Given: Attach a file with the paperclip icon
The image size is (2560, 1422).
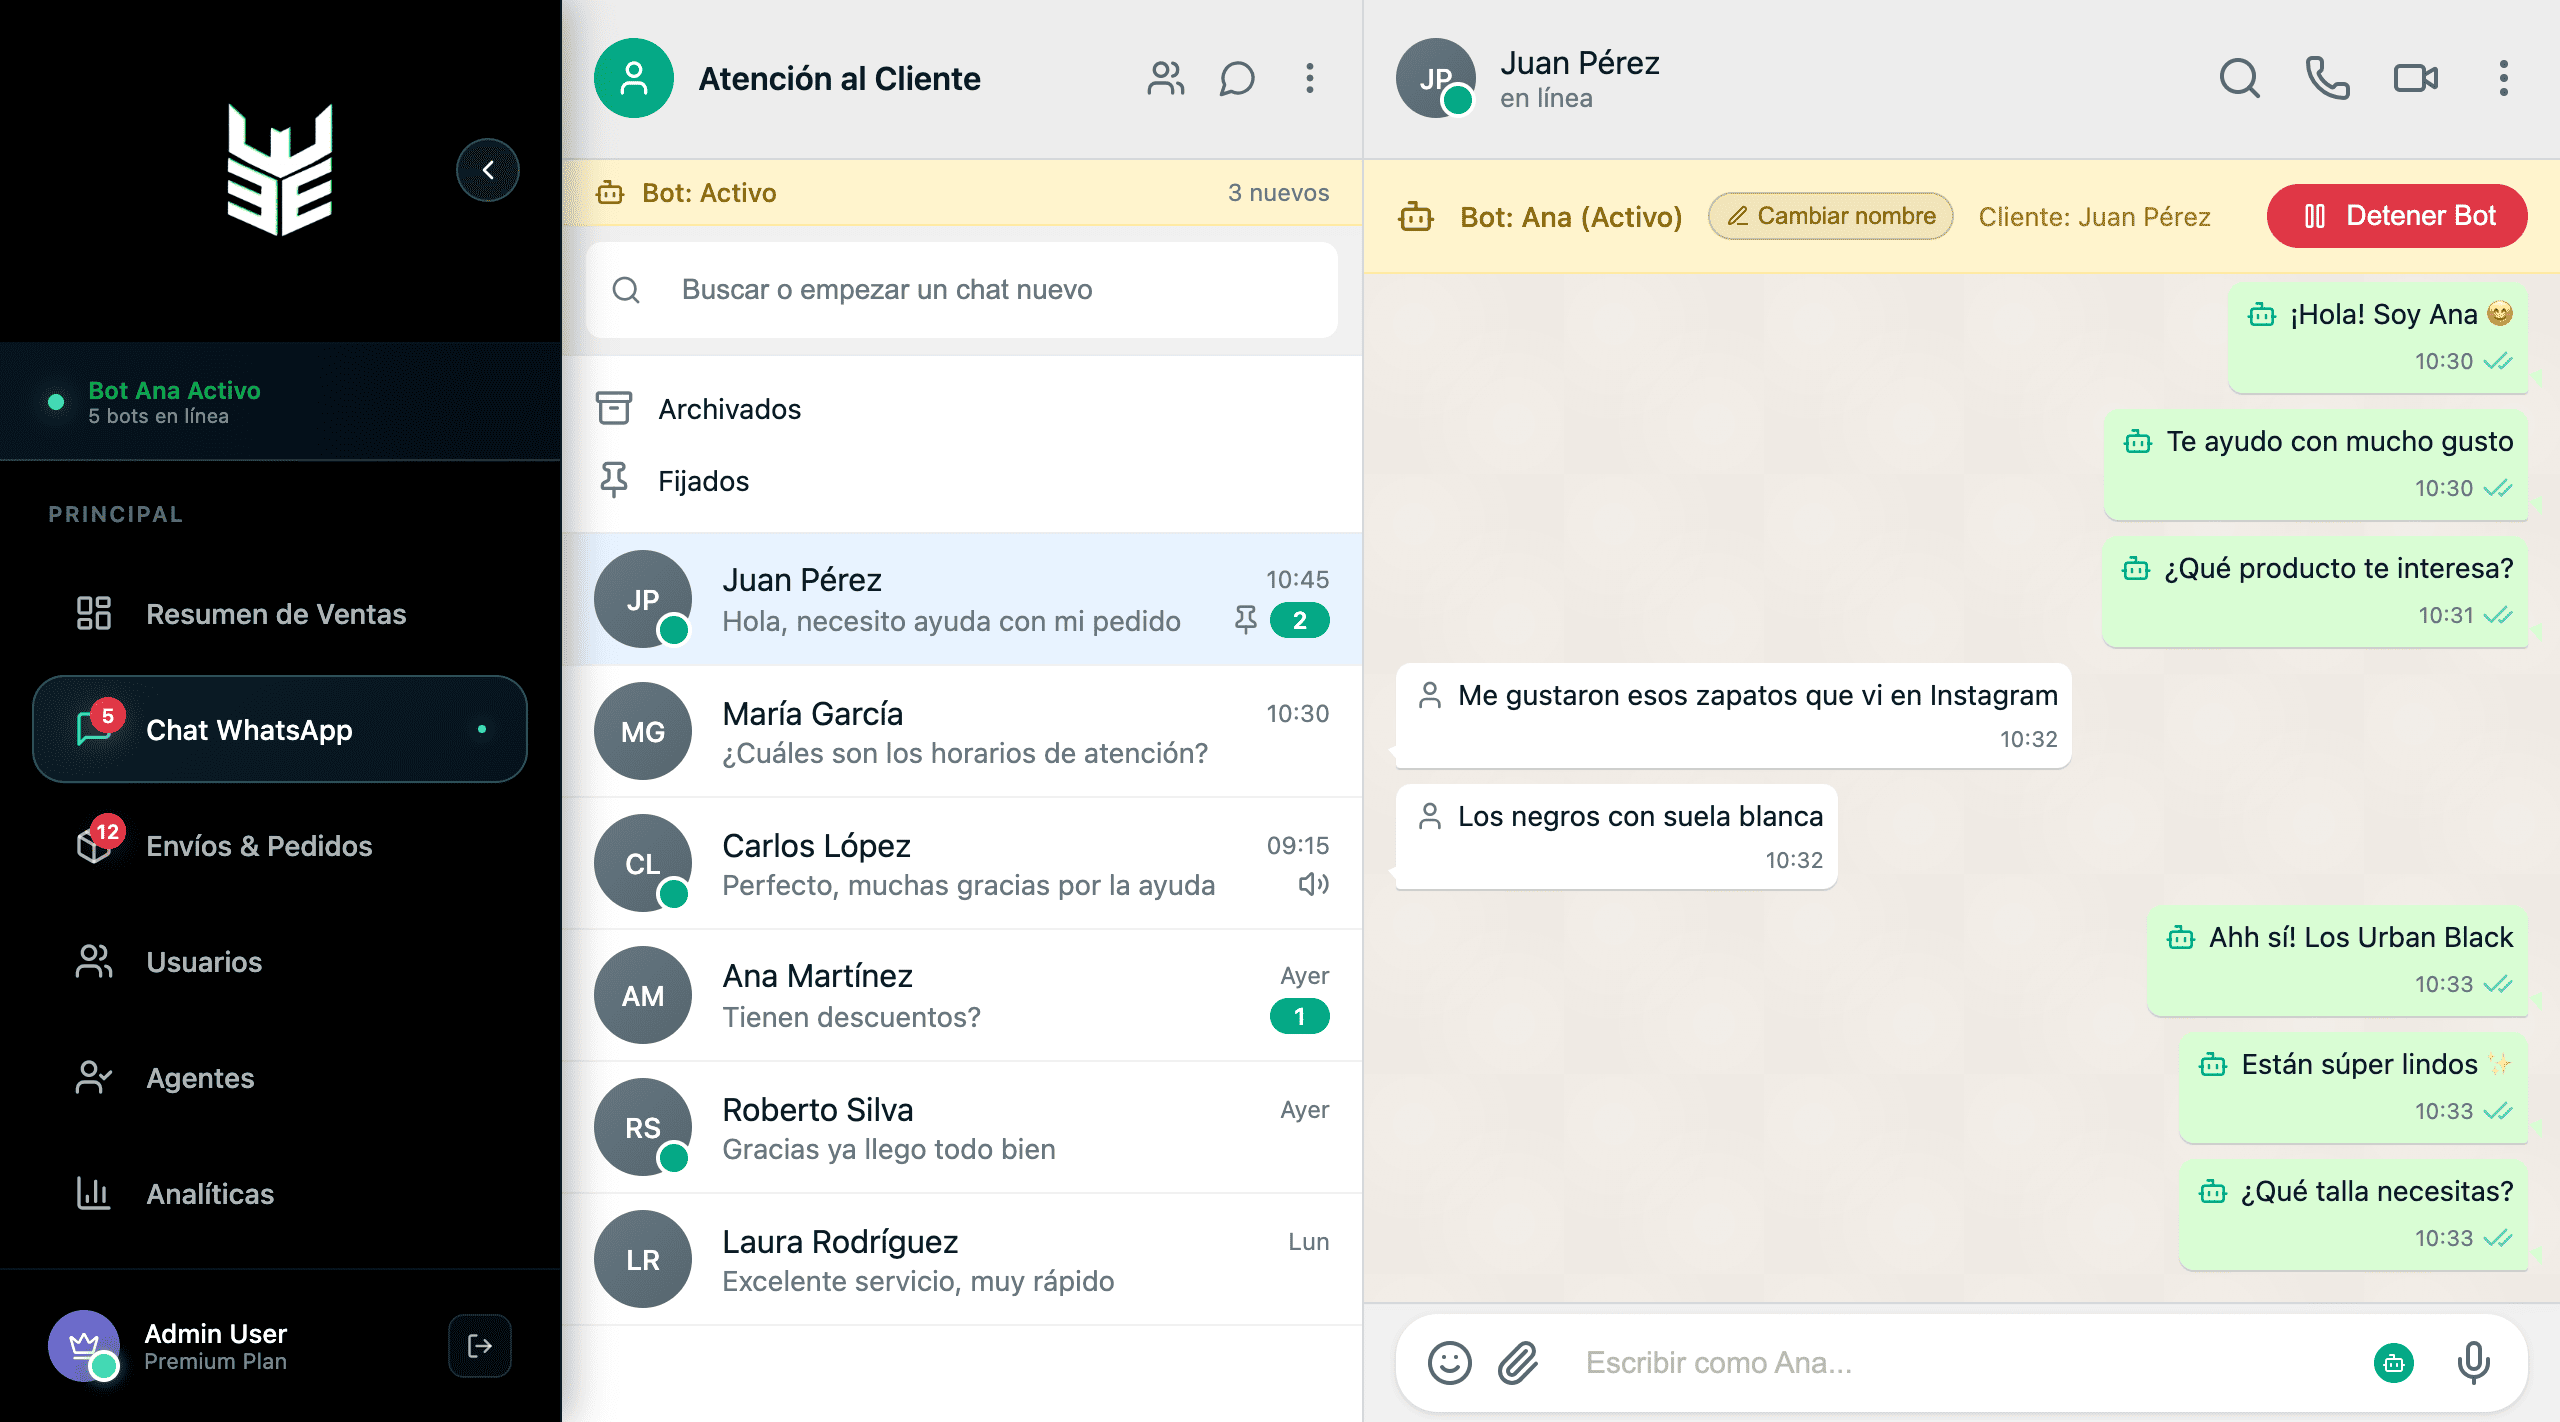Looking at the screenshot, I should pos(1517,1363).
